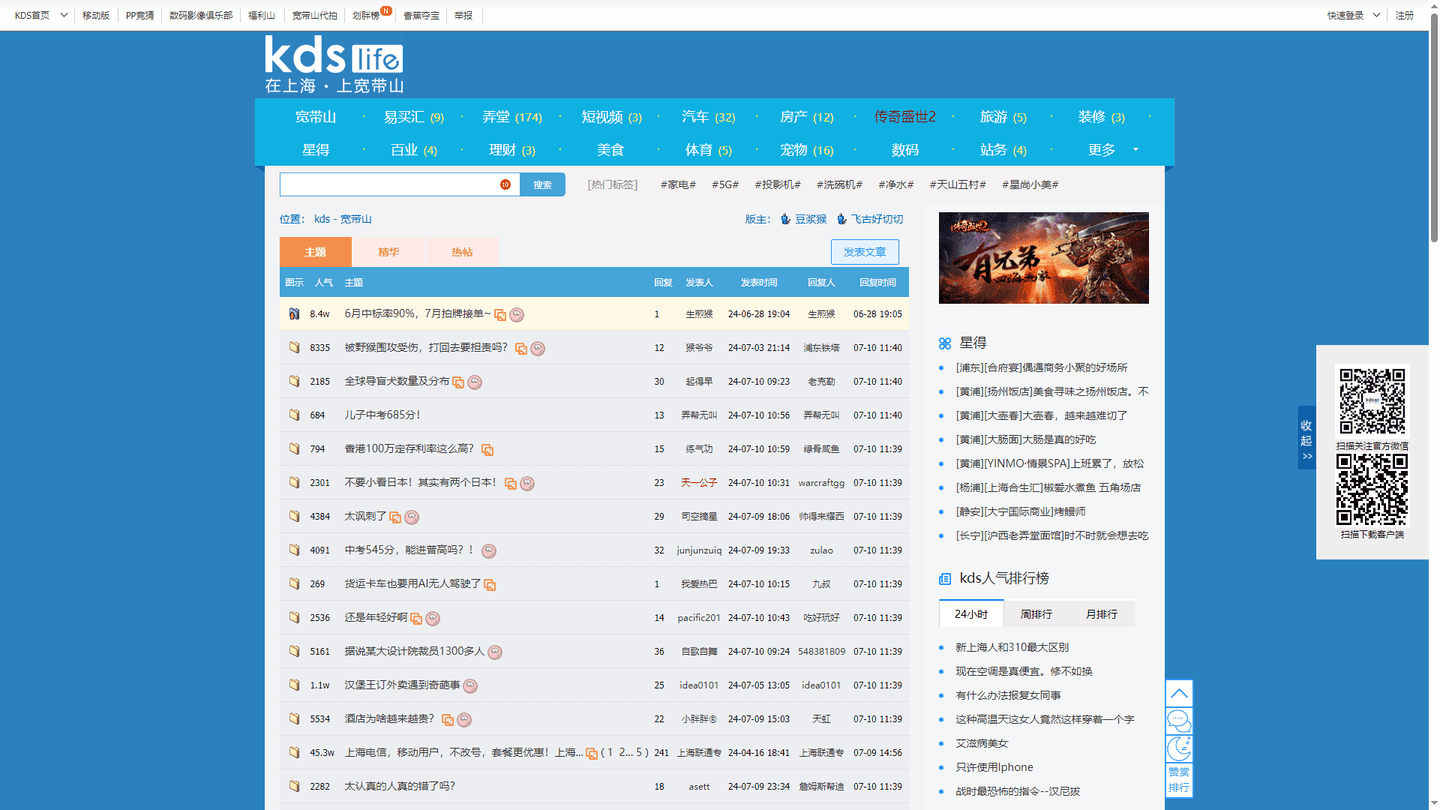Screen dimensions: 1440x810
Task: Click the back-to-top arrow icon
Action: tap(1179, 693)
